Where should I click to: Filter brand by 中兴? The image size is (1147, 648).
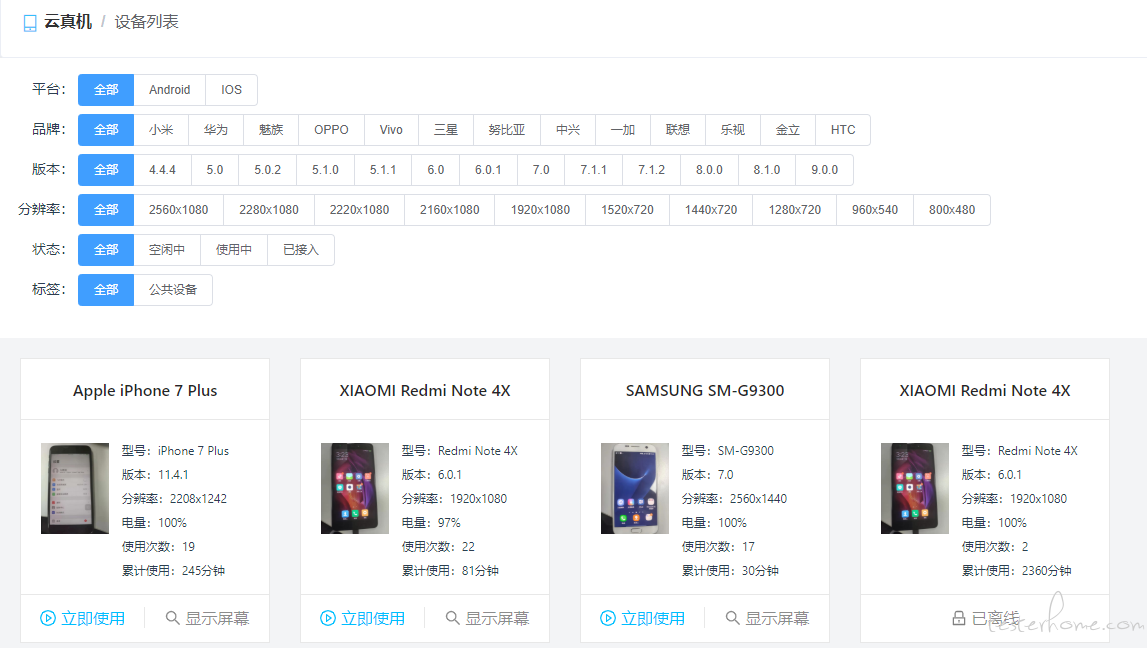click(x=568, y=129)
